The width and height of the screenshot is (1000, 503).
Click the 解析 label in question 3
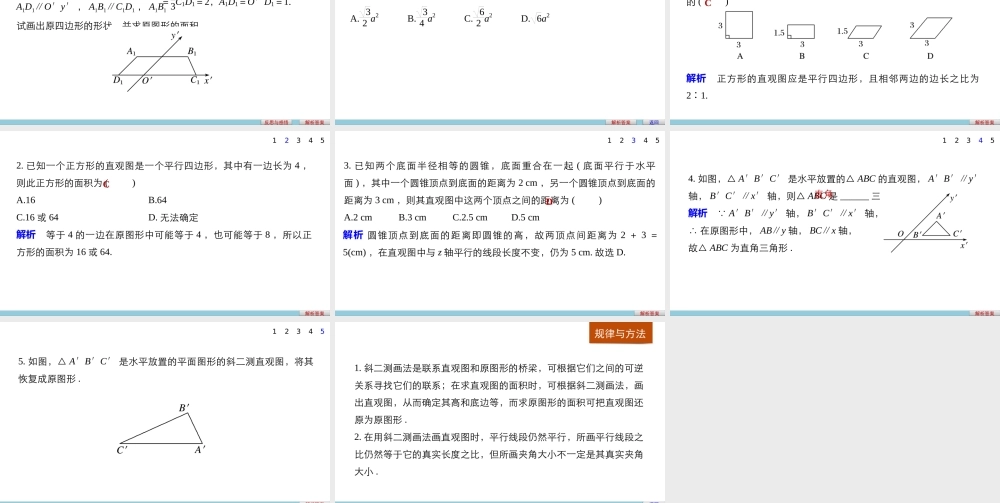[353, 235]
